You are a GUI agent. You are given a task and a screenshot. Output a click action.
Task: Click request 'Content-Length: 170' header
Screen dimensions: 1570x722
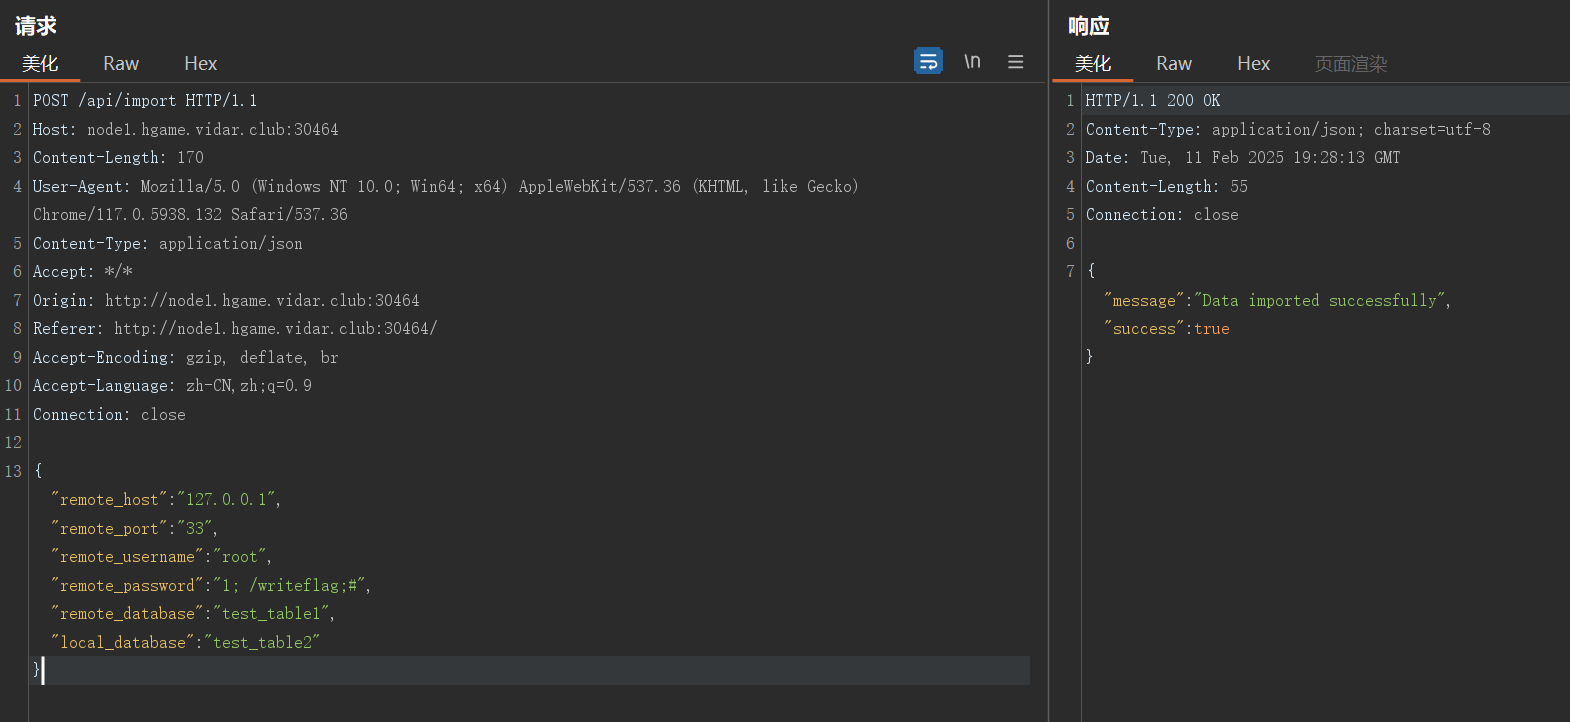[x=118, y=157]
